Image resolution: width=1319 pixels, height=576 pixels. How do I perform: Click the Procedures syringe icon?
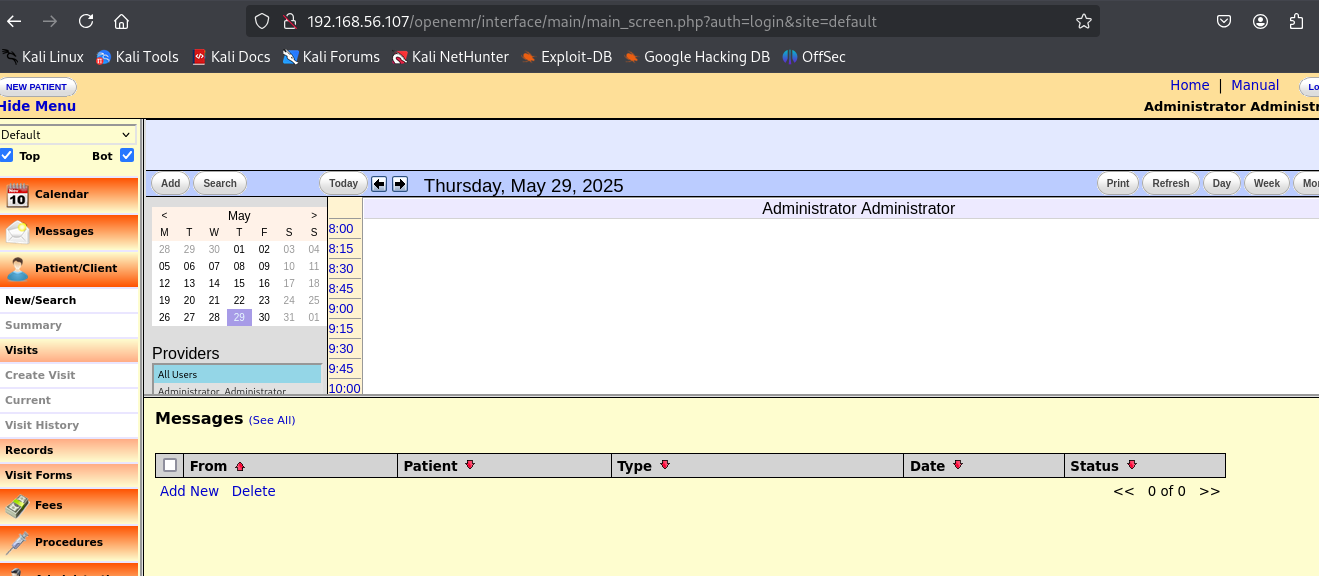pyautogui.click(x=17, y=542)
